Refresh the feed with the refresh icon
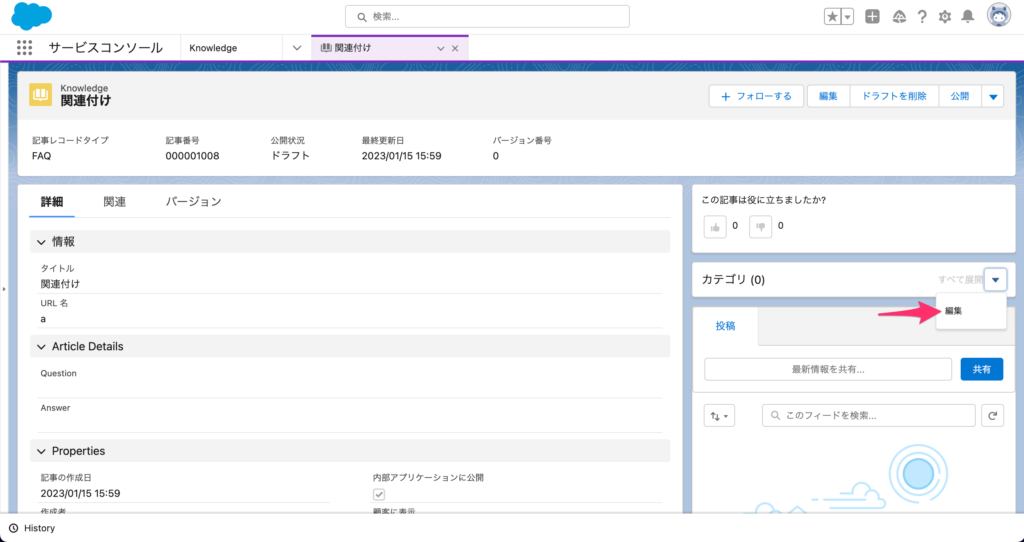Image resolution: width=1024 pixels, height=542 pixels. pyautogui.click(x=992, y=416)
